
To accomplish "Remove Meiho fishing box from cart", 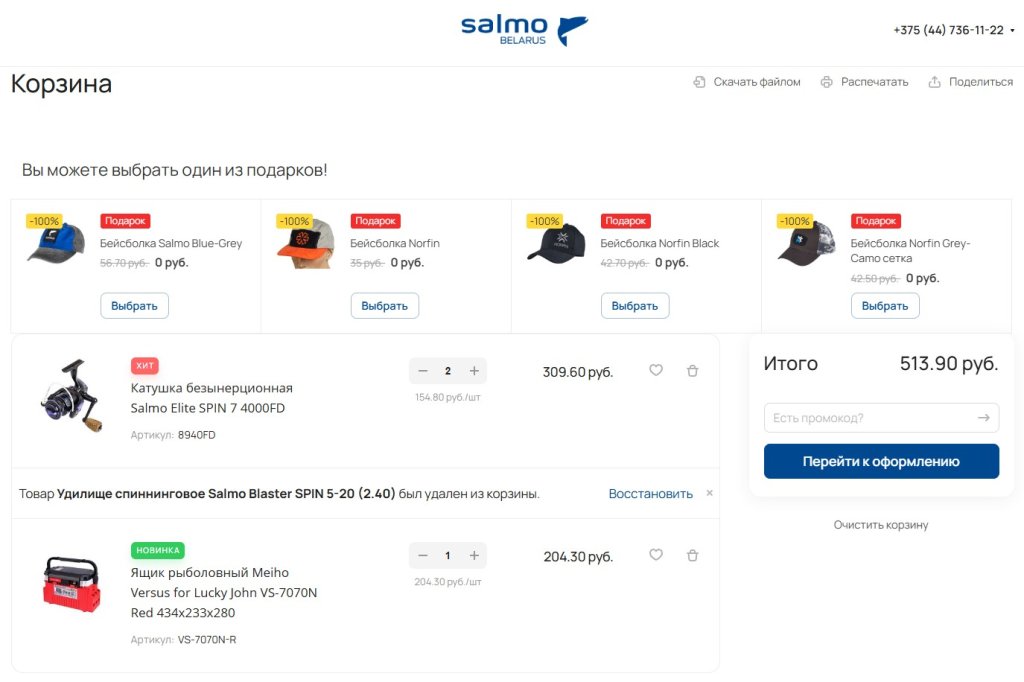I will 692,555.
